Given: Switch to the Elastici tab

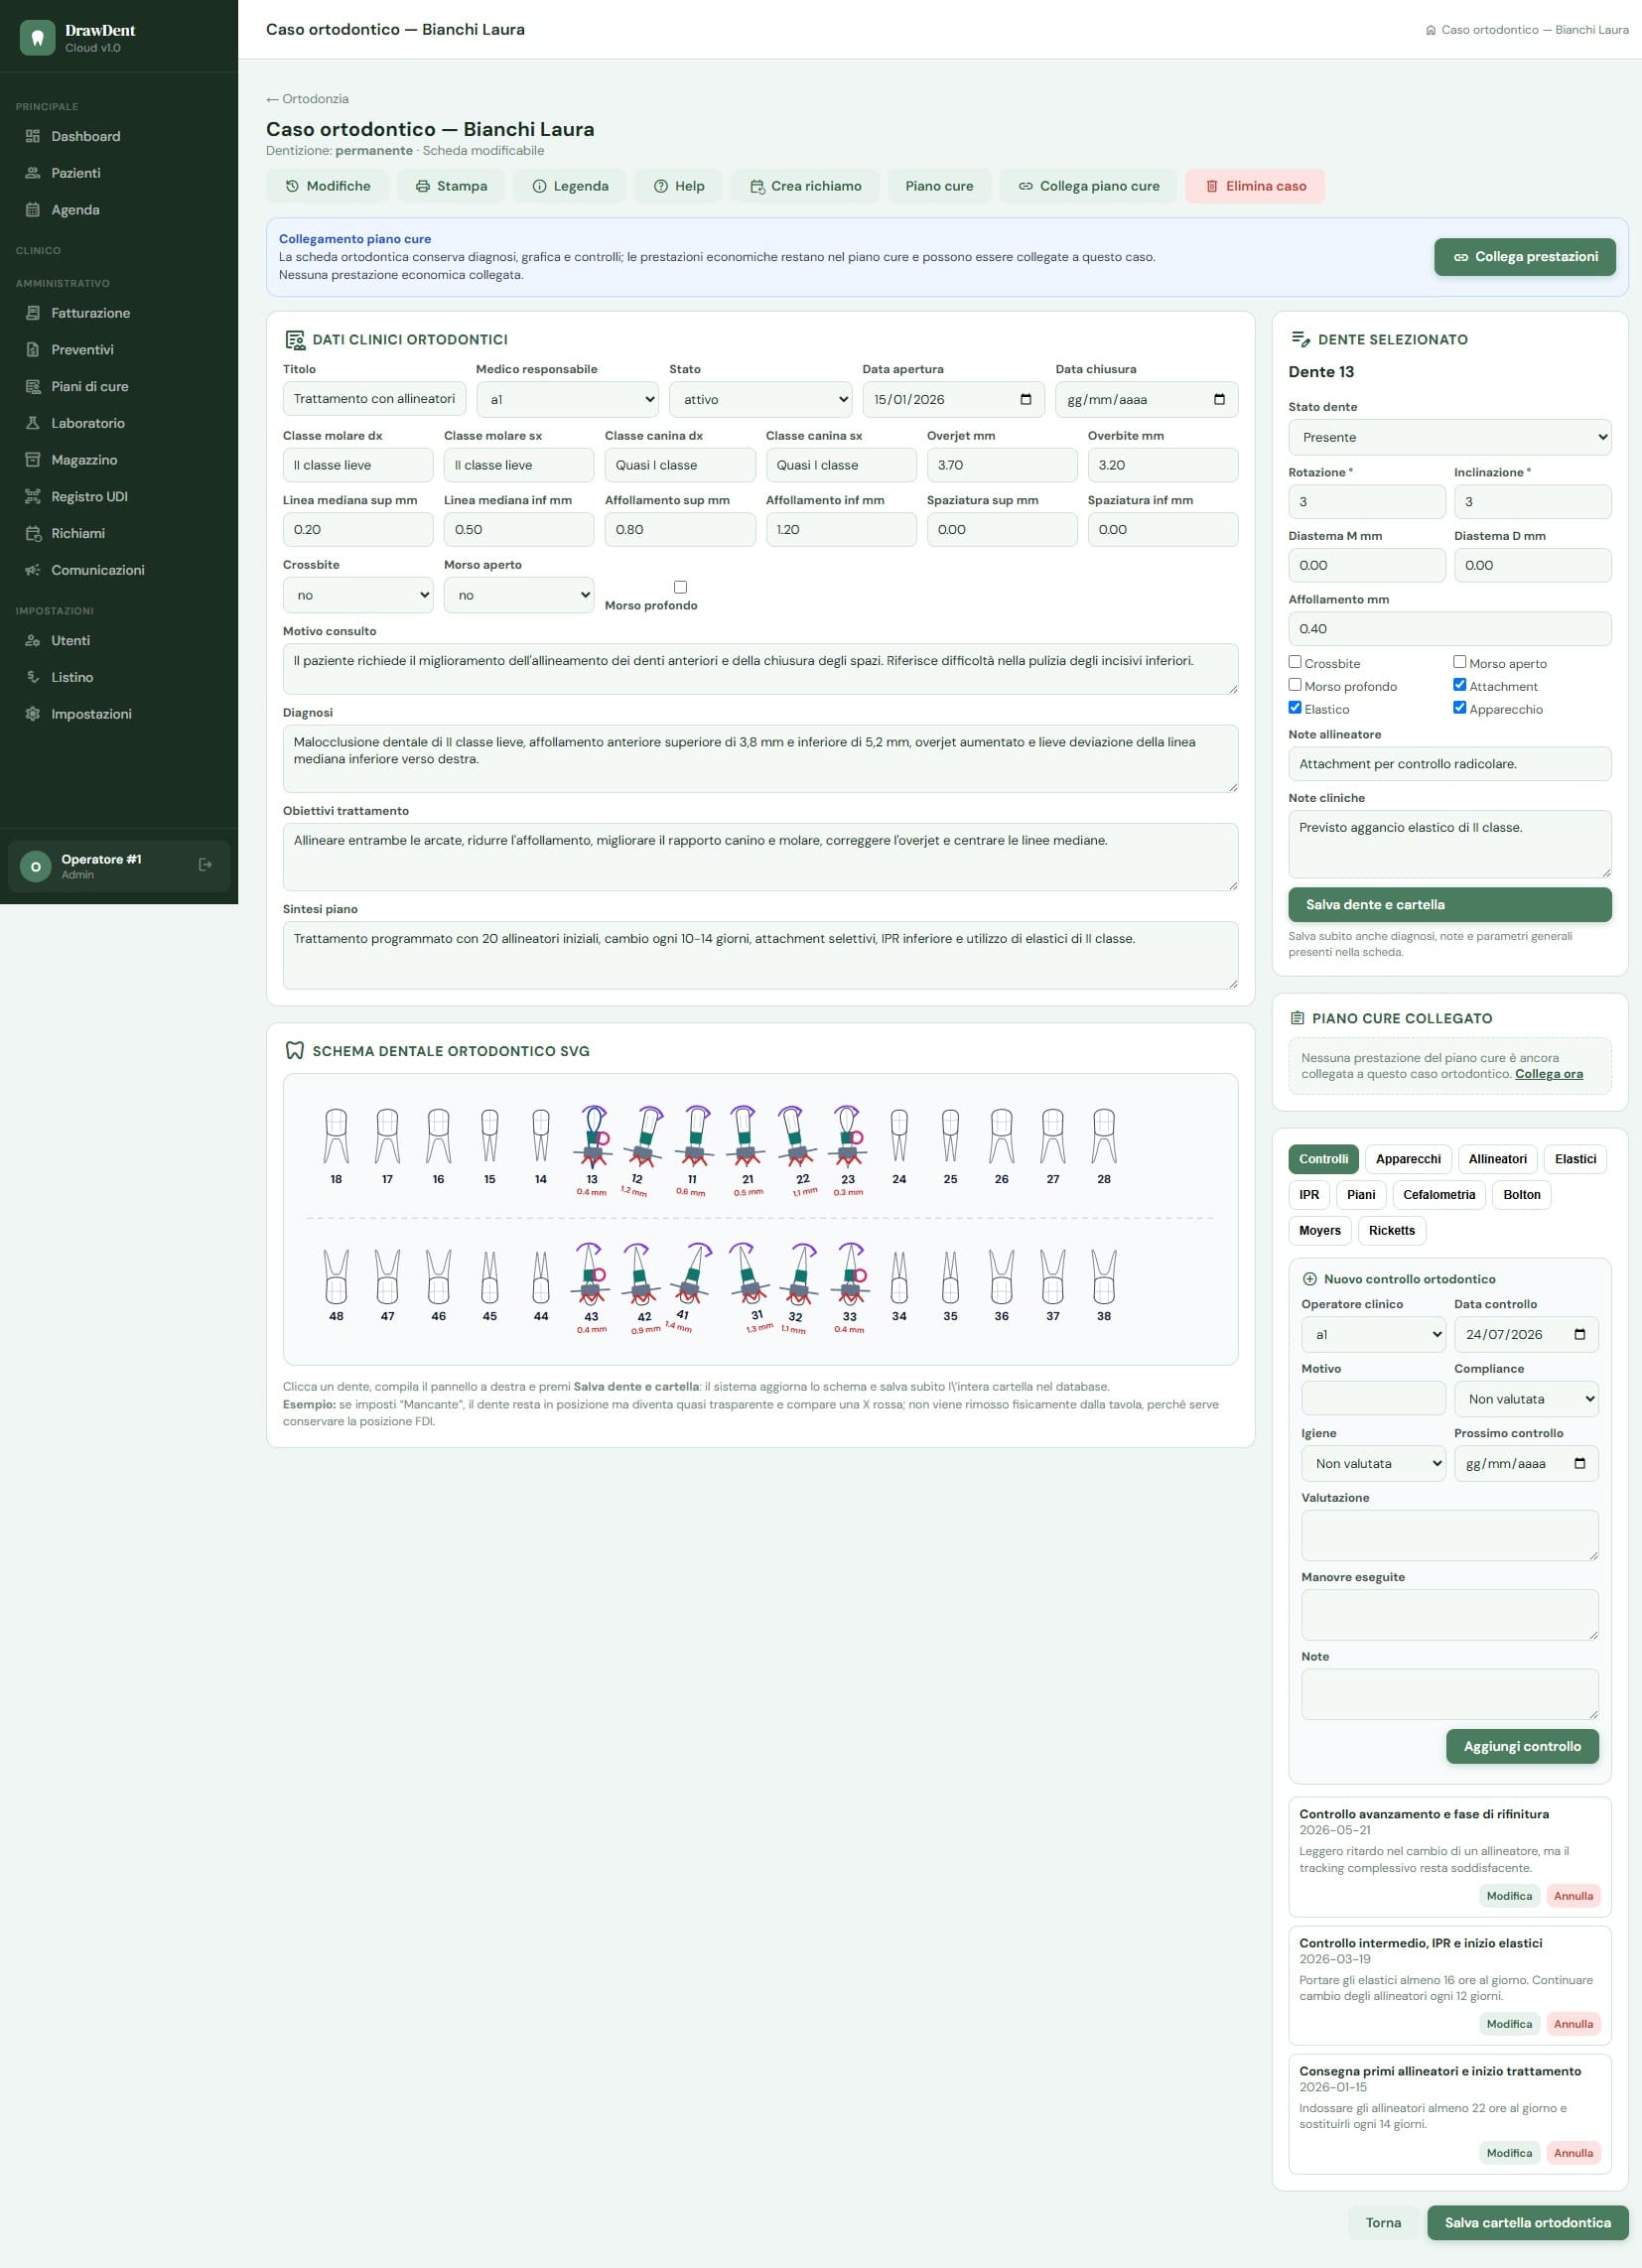Looking at the screenshot, I should 1575,1159.
